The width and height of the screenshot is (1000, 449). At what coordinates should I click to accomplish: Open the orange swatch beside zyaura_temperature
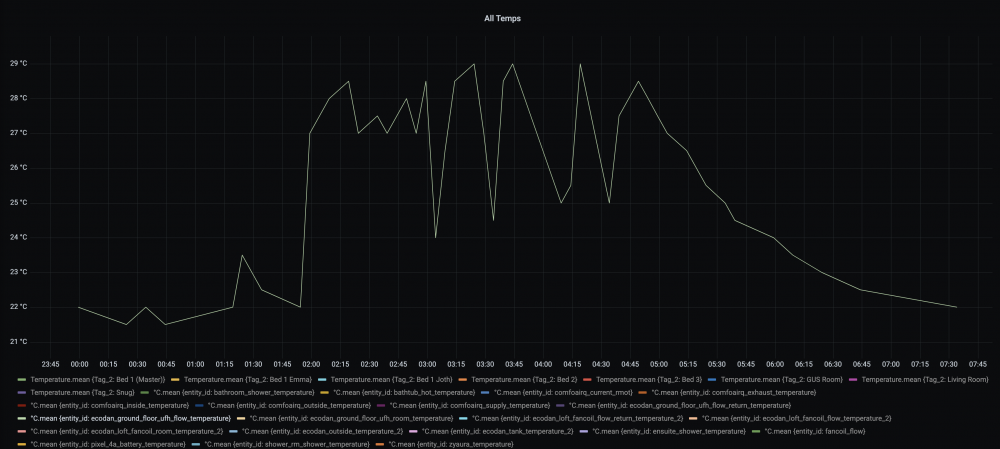[x=381, y=444]
